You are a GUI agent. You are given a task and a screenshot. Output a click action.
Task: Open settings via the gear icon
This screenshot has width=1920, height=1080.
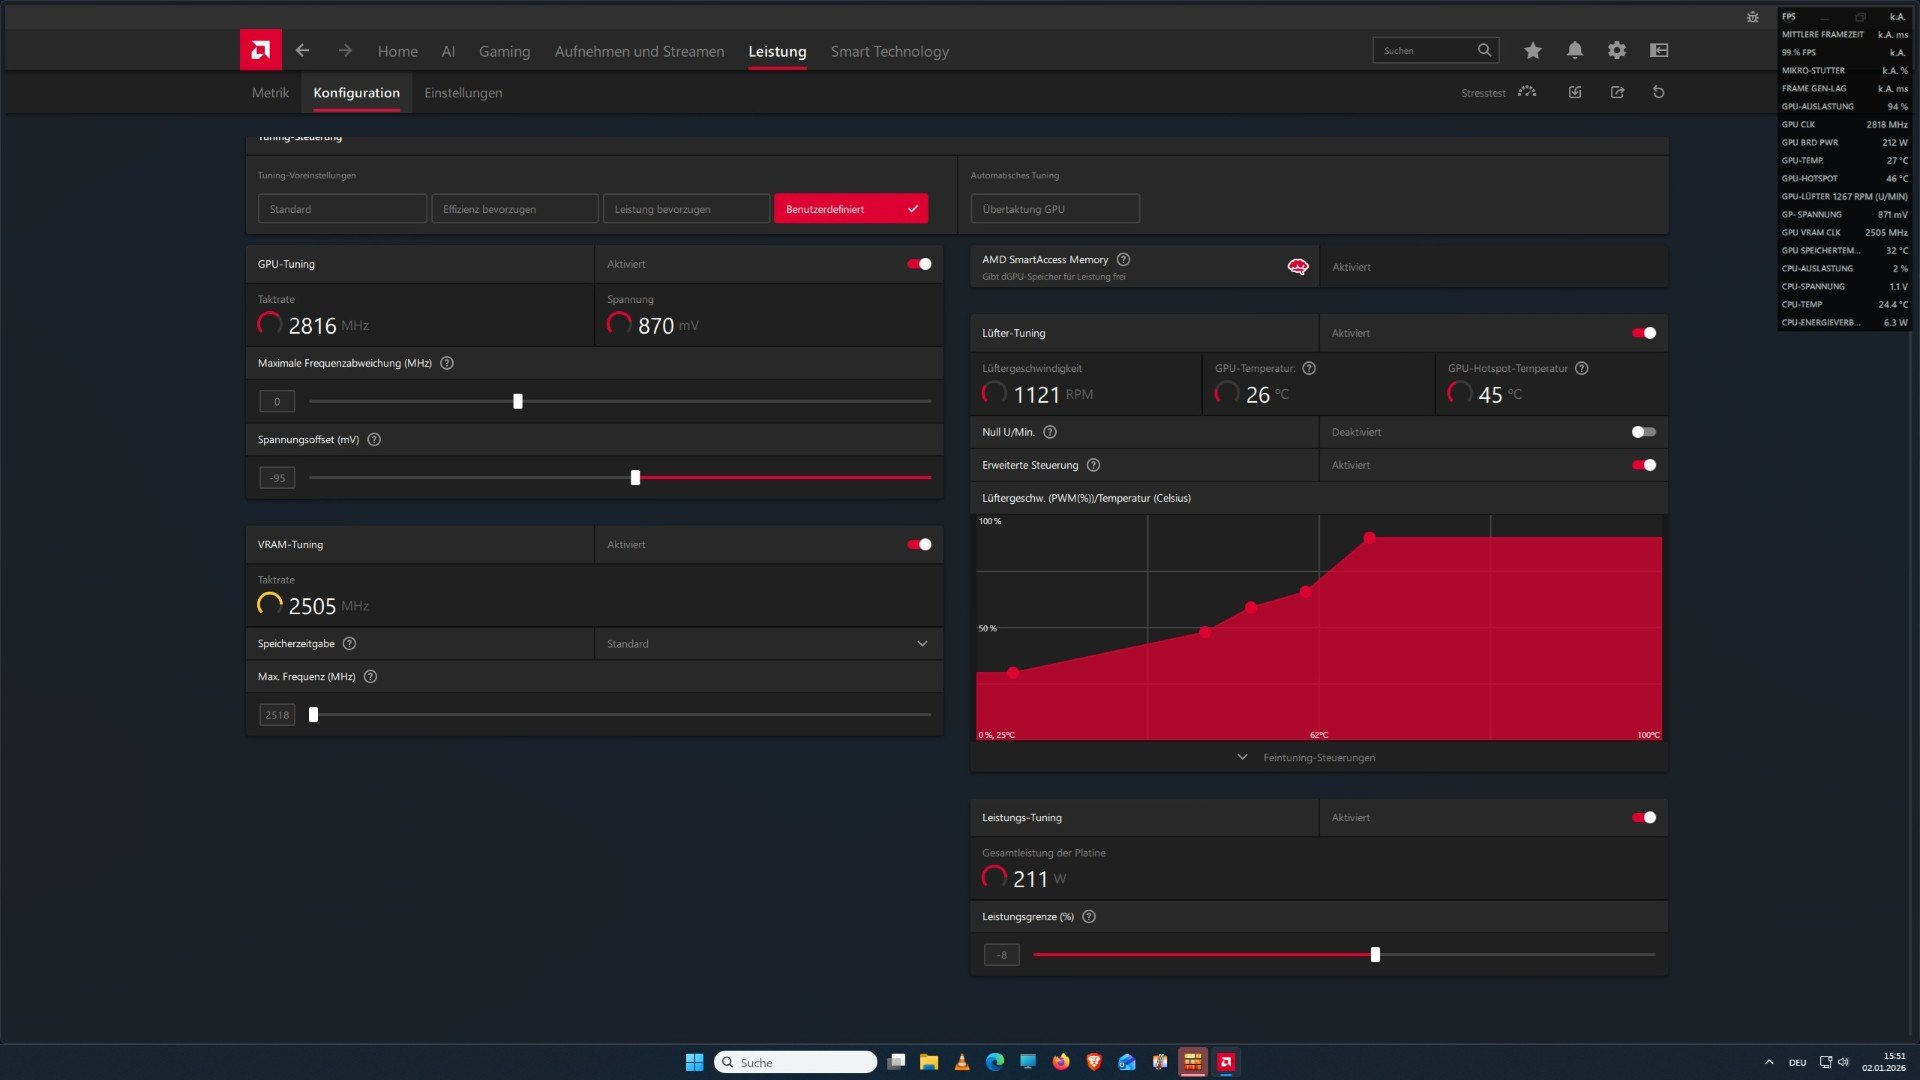tap(1616, 50)
